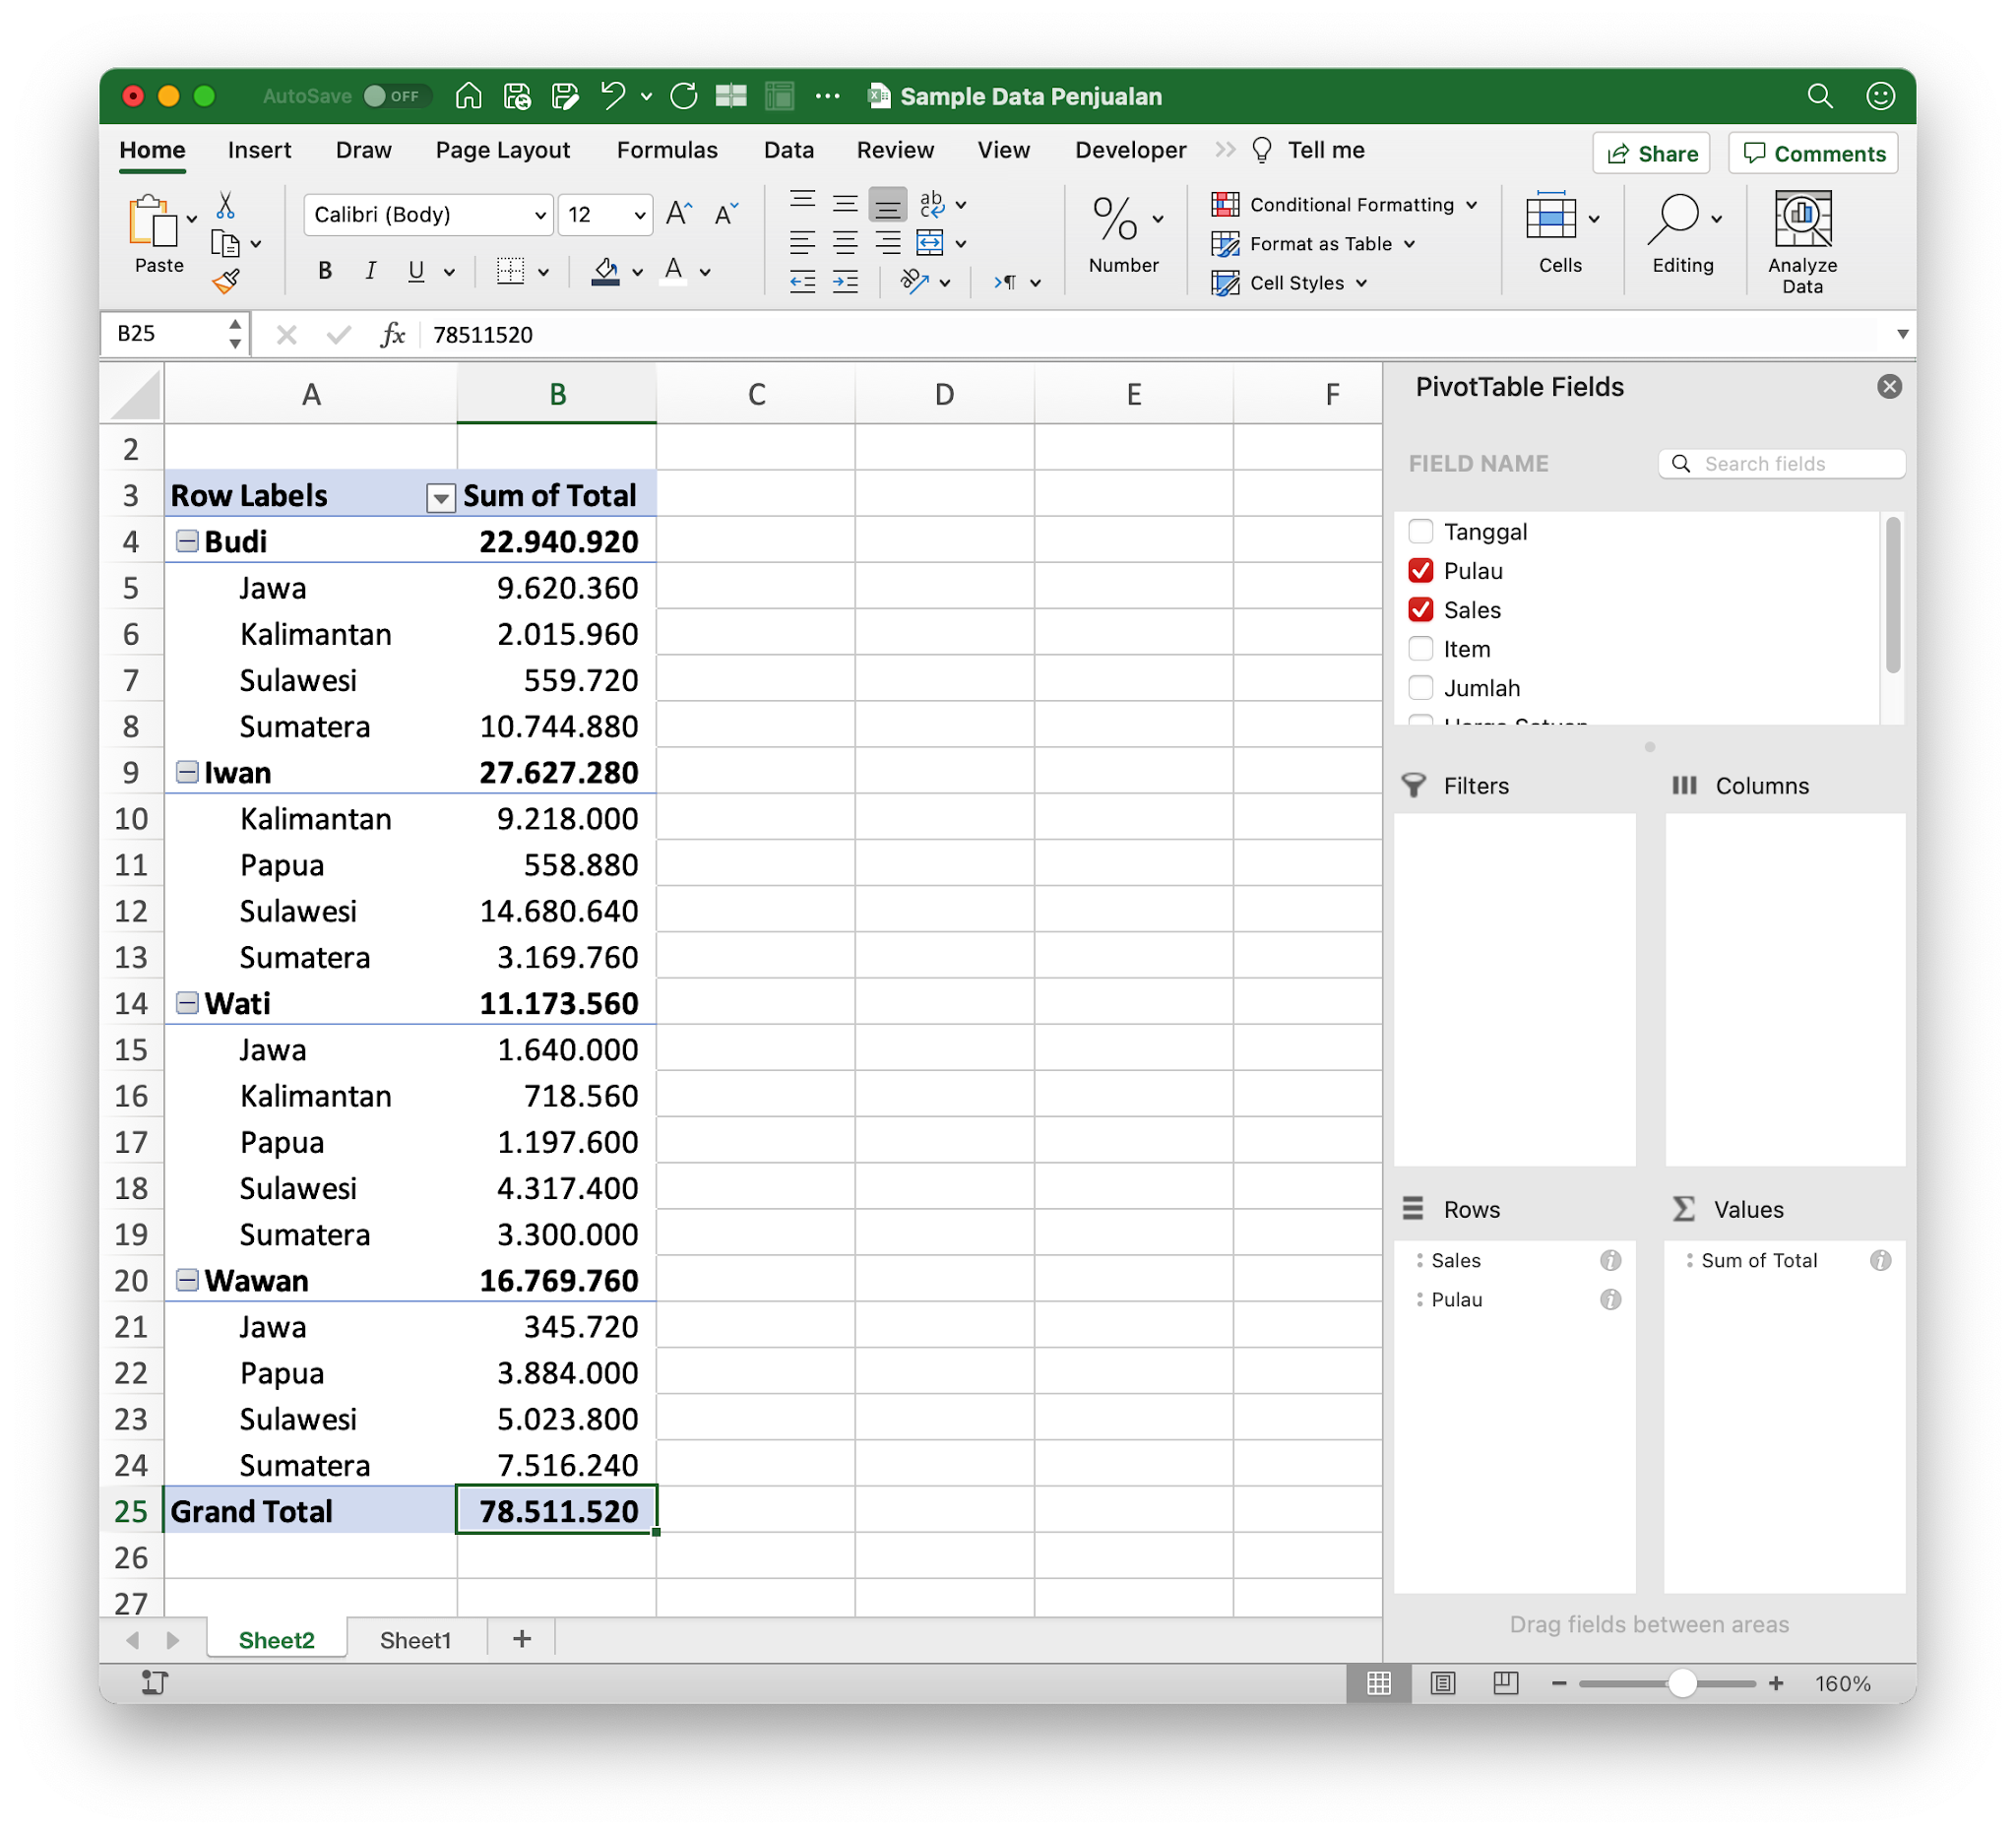Click the Format Painter brush icon
Screen dimensions: 2016x1835
pos(226,281)
